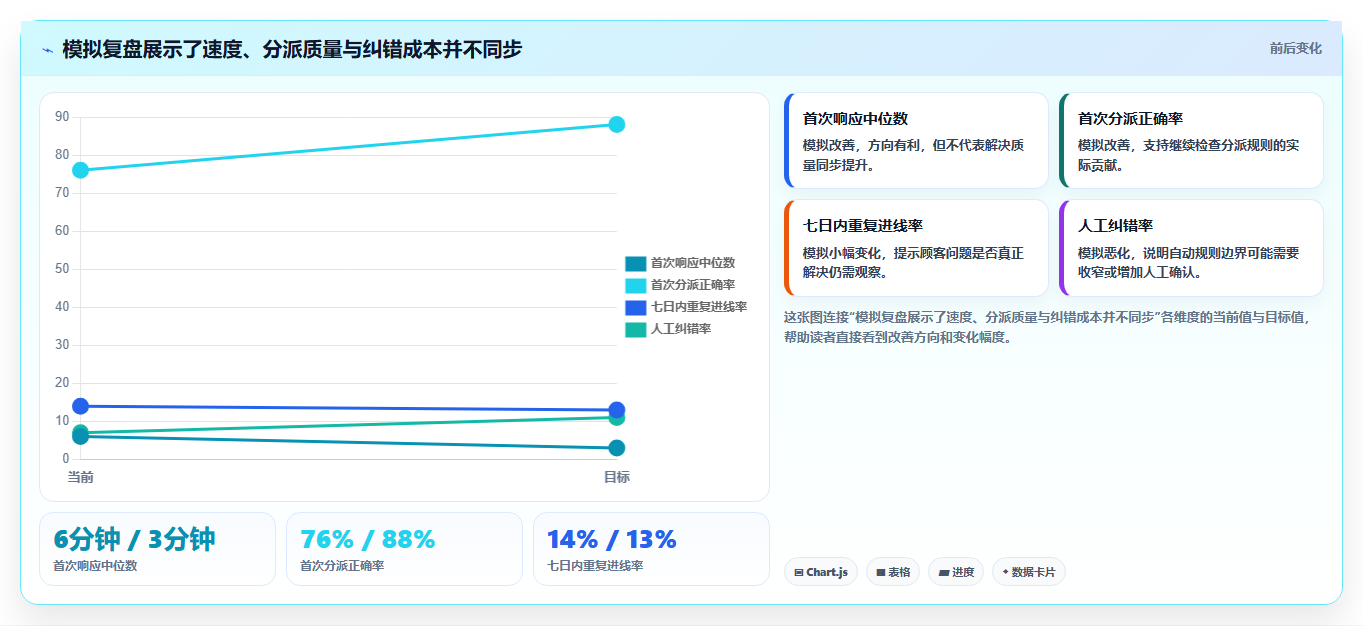This screenshot has height=626, width=1363.
Task: Click the page title 模拟复盘展示了速度
Action: [292, 49]
